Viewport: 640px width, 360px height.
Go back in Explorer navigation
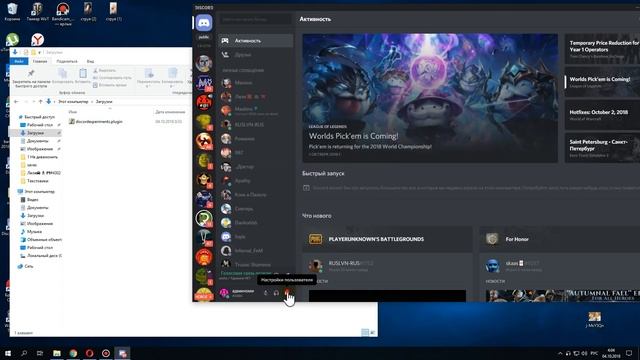coord(16,101)
